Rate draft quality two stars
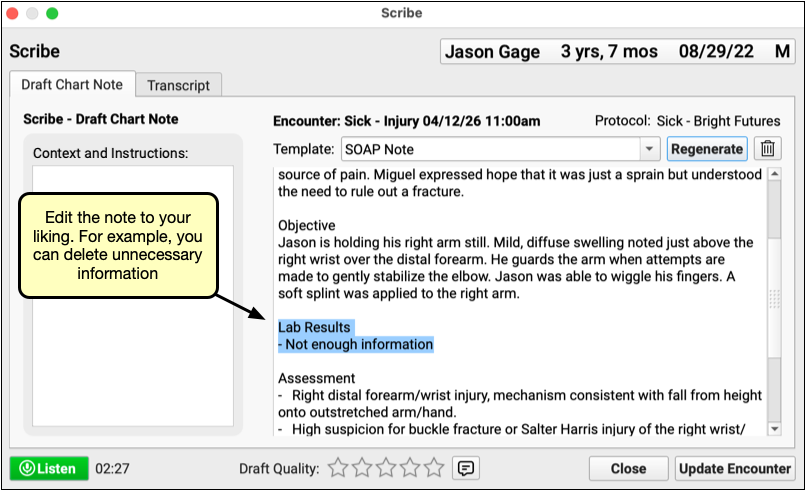 click(361, 468)
